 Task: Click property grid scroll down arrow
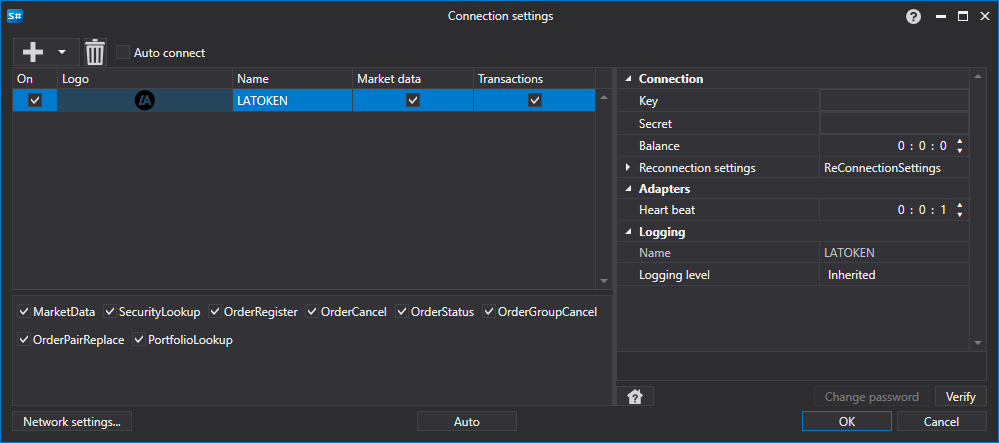pos(978,343)
